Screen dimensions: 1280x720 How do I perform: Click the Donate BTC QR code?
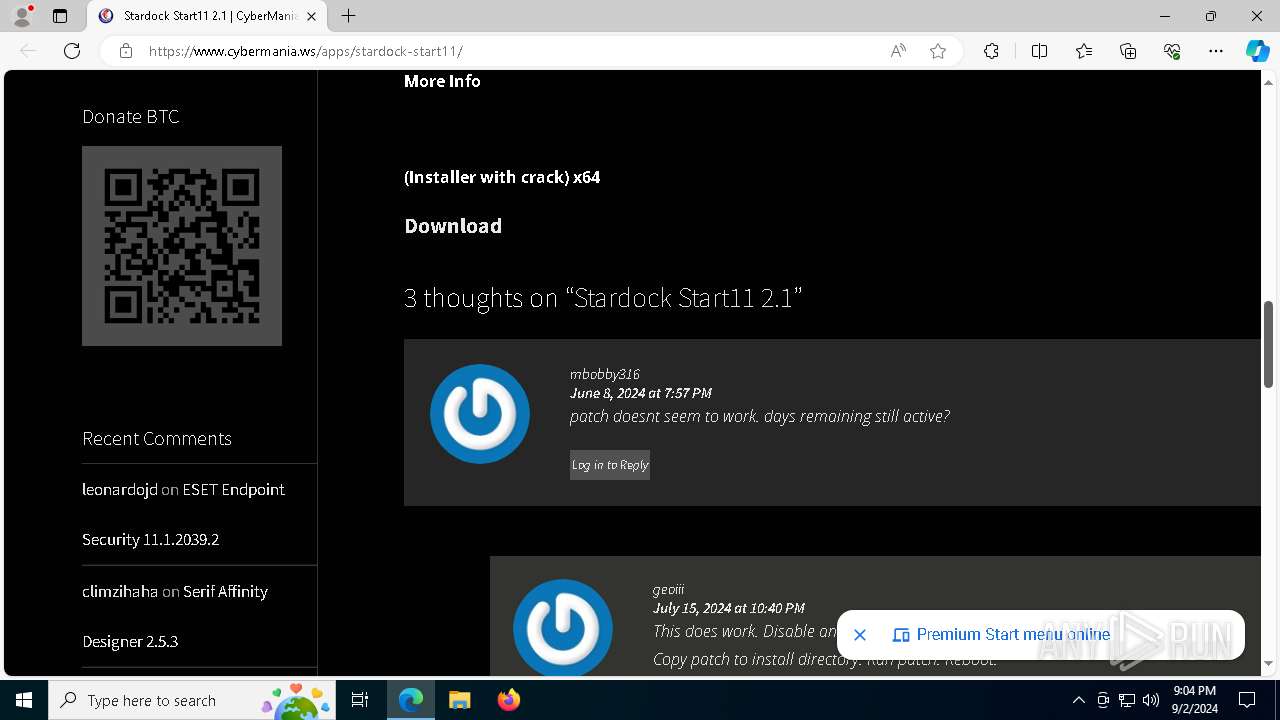click(182, 246)
